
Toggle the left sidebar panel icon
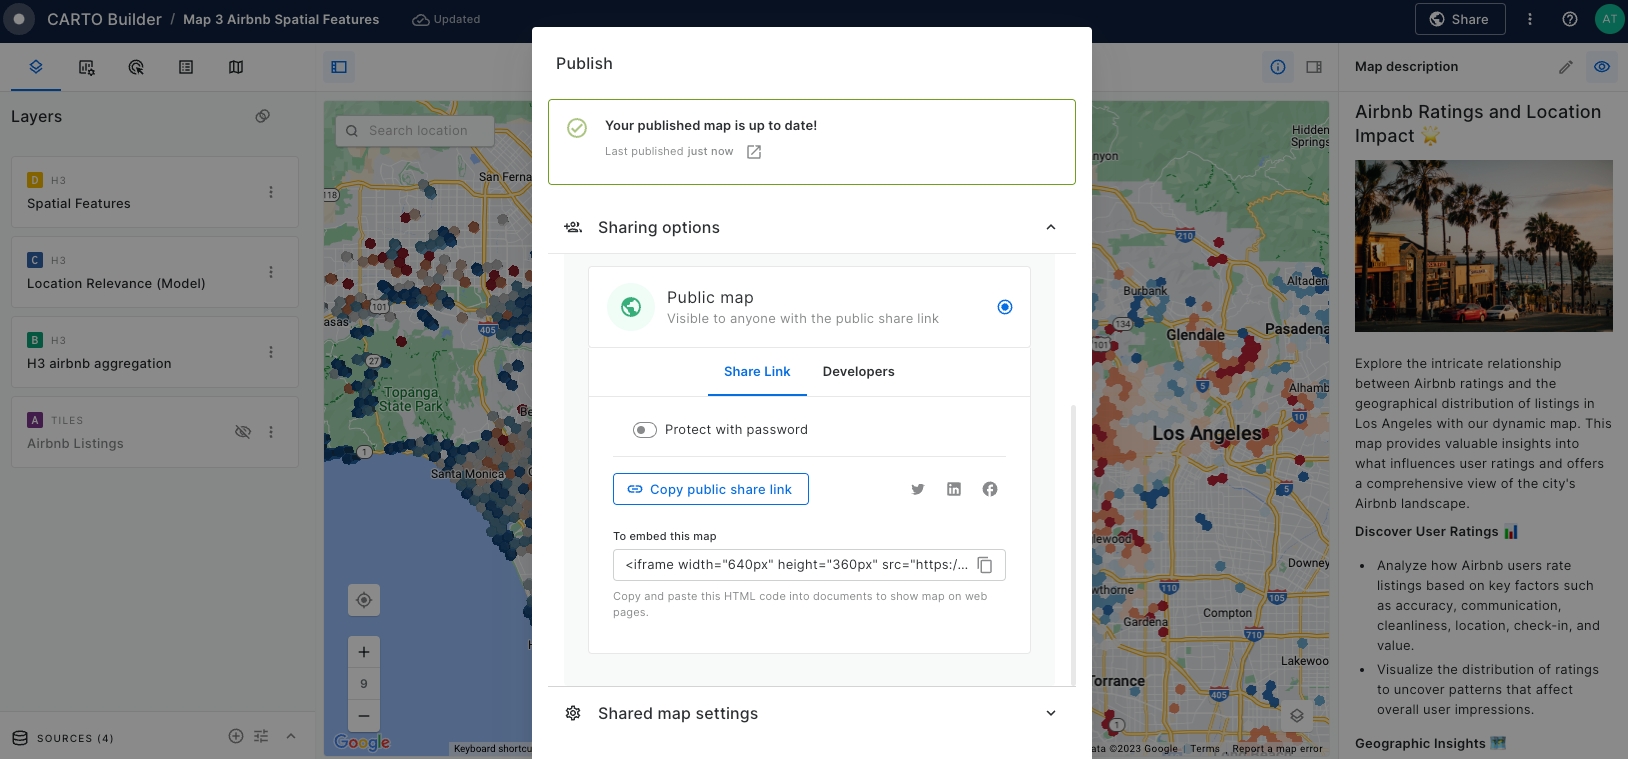pos(339,67)
